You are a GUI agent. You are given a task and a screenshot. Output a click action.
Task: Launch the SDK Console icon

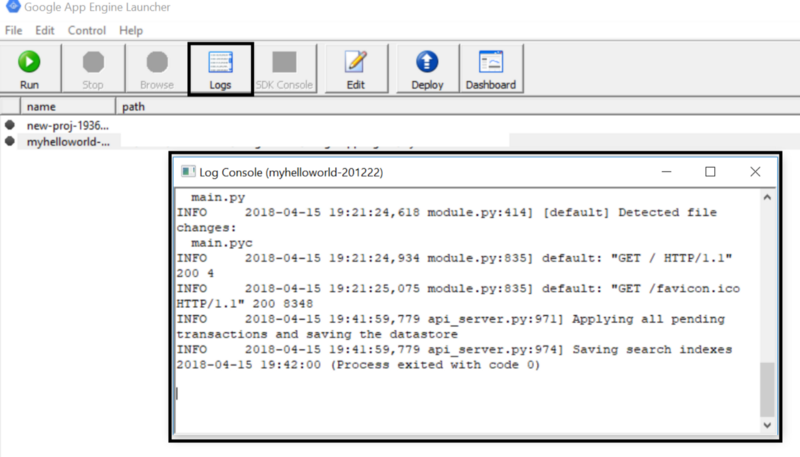point(284,62)
